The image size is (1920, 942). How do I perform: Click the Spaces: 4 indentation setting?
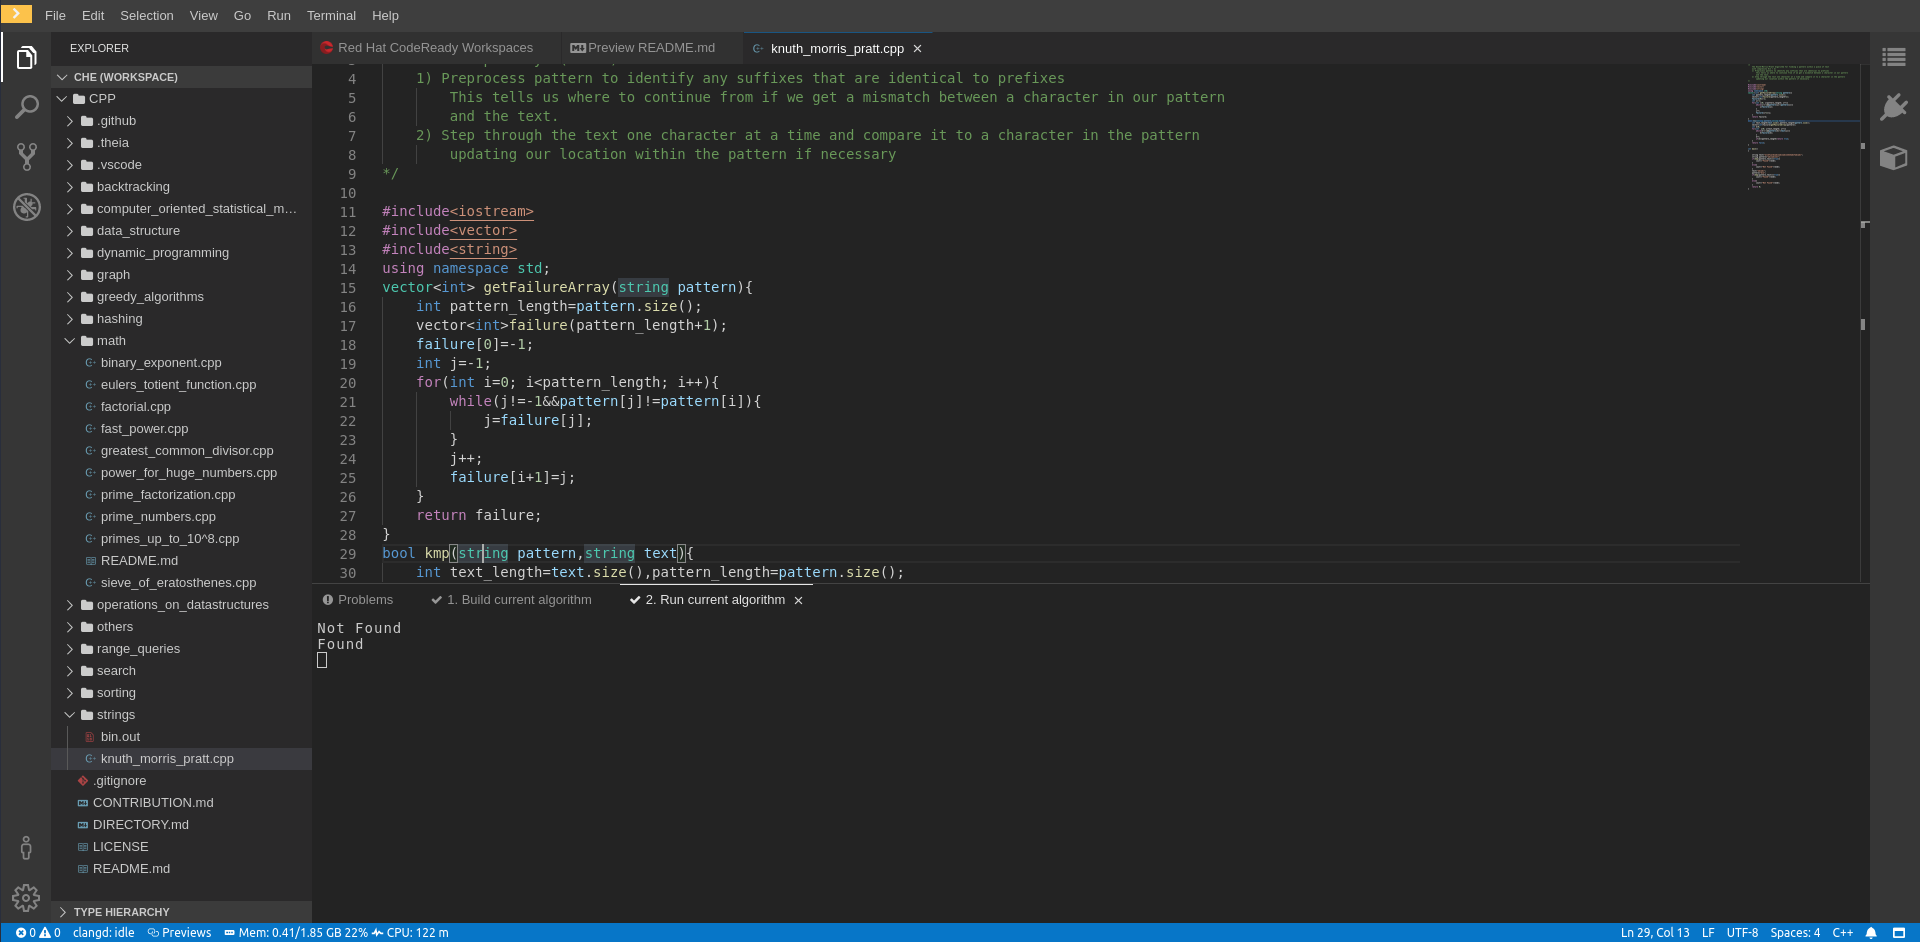pos(1795,933)
